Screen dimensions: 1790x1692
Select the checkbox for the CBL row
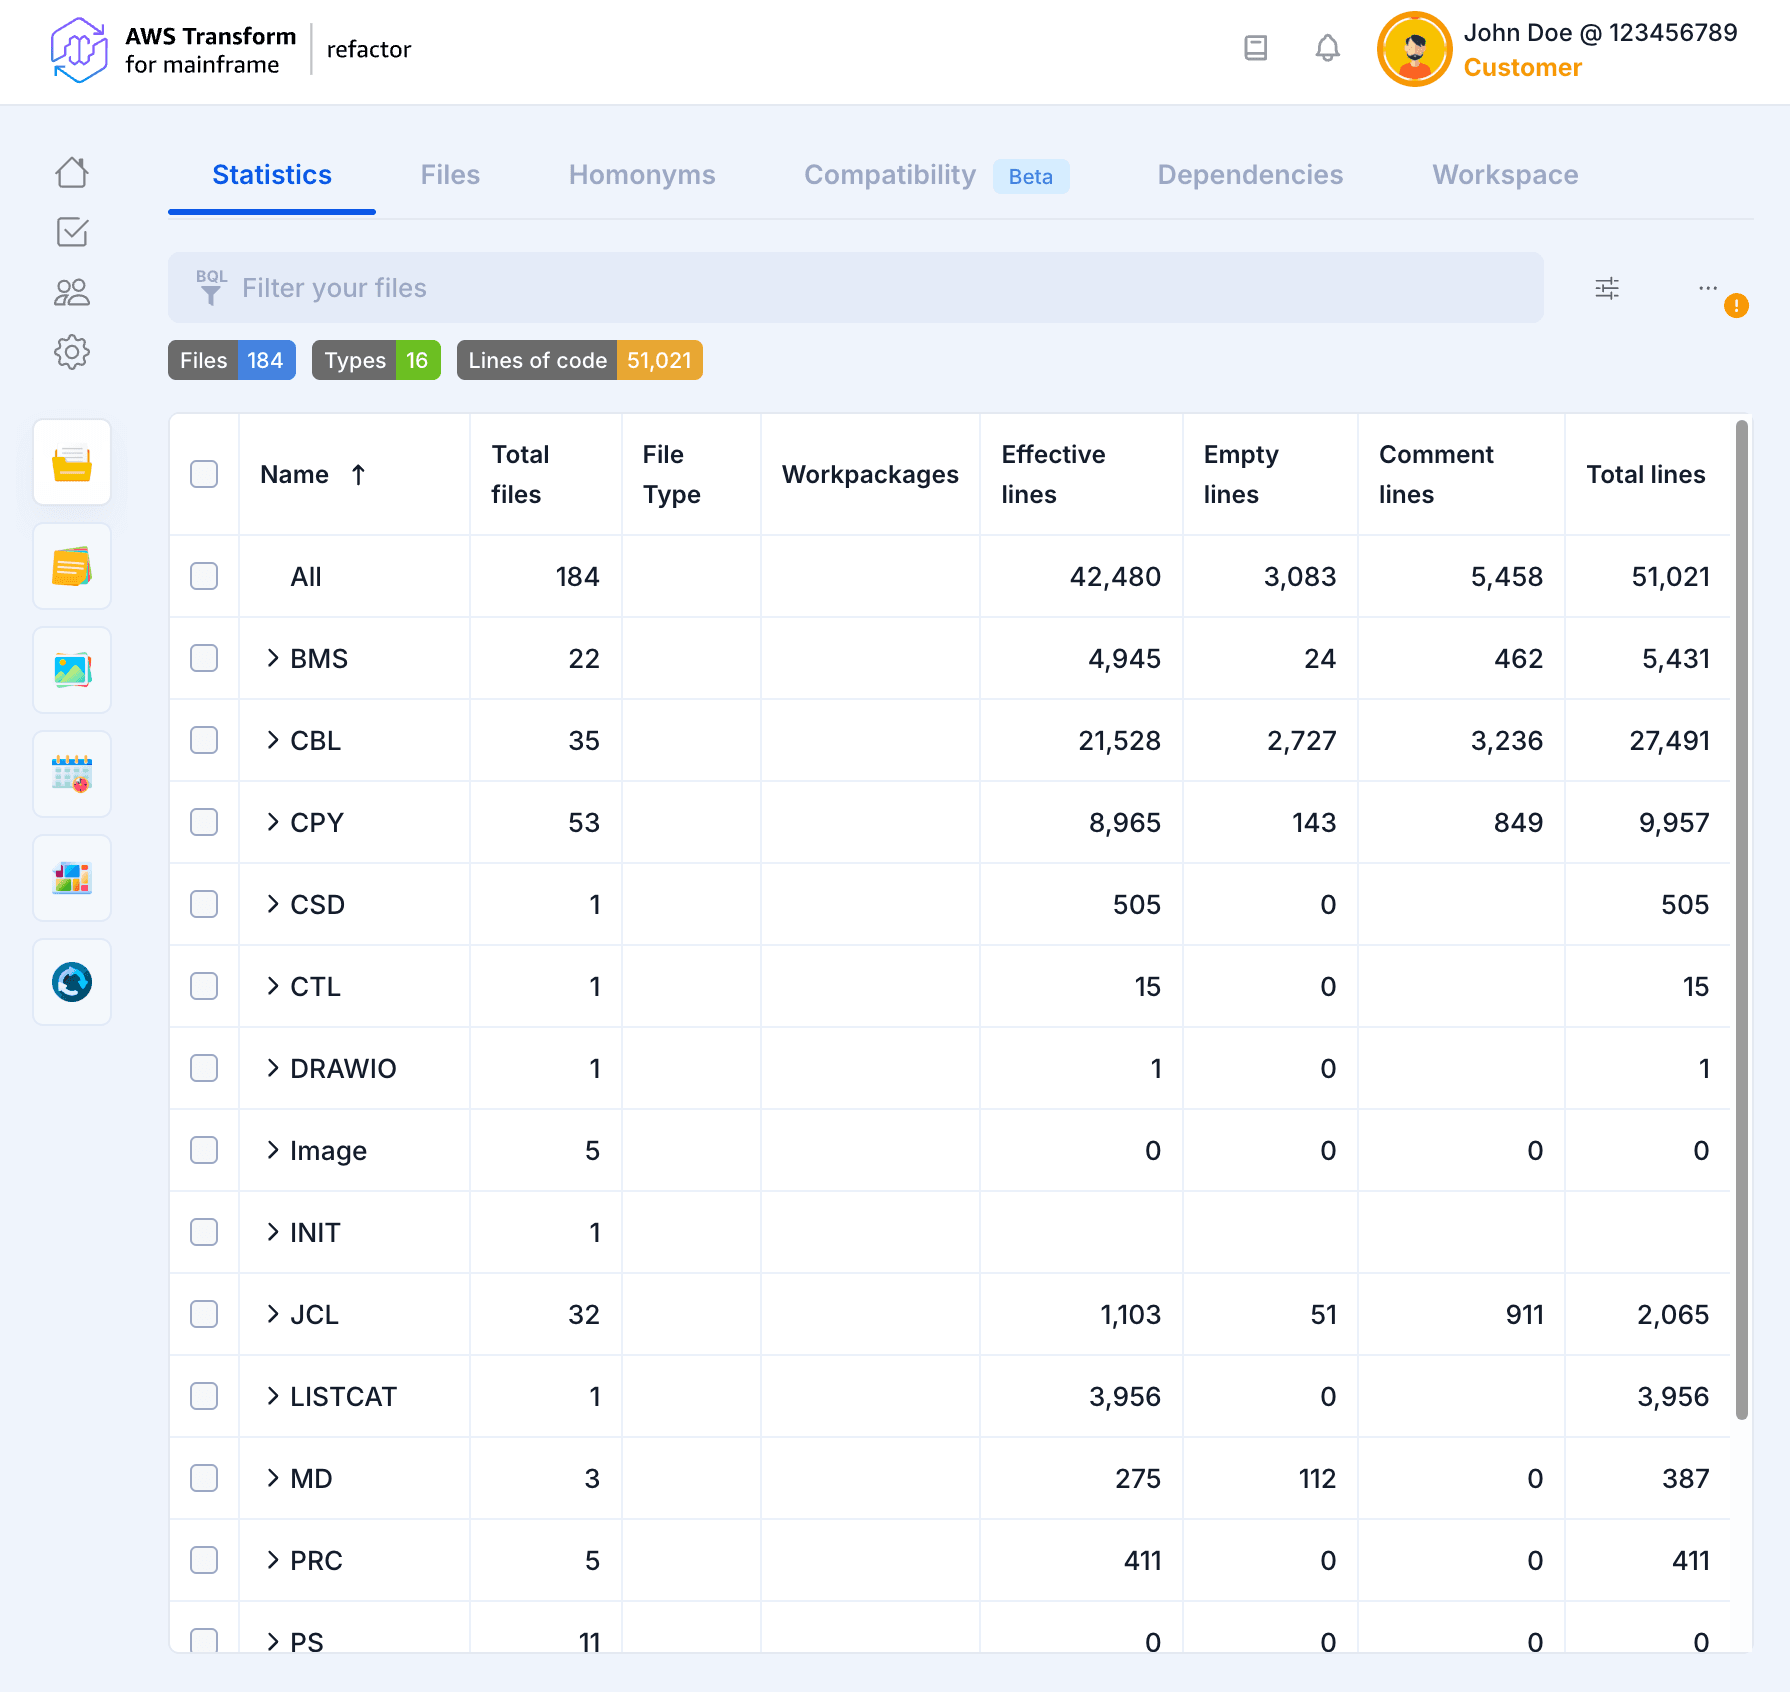coord(204,740)
